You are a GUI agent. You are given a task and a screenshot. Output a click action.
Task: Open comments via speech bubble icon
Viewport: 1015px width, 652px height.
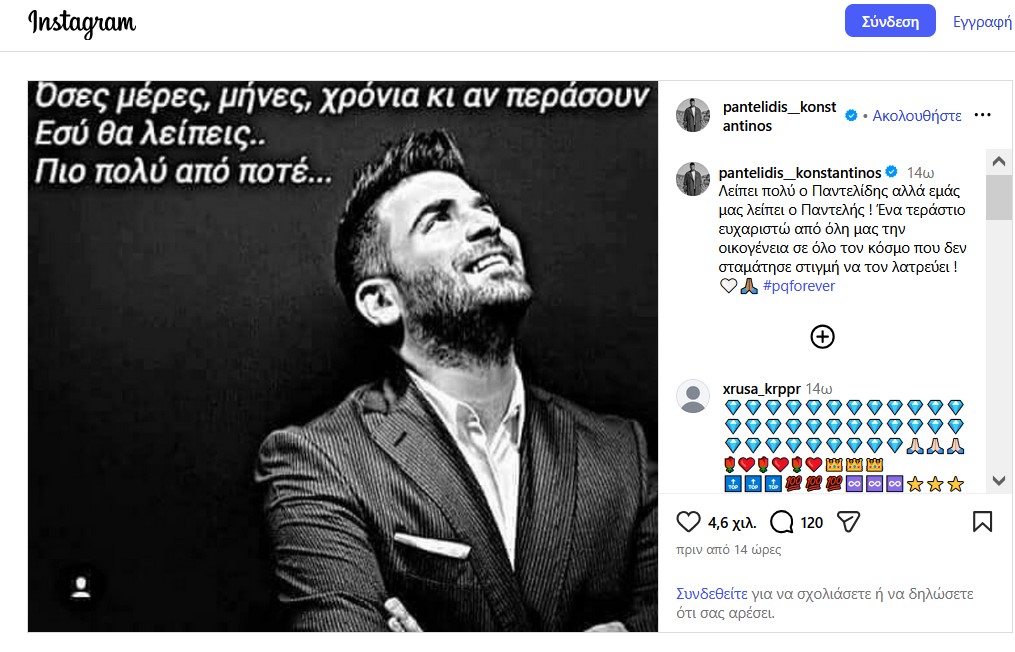coord(781,522)
